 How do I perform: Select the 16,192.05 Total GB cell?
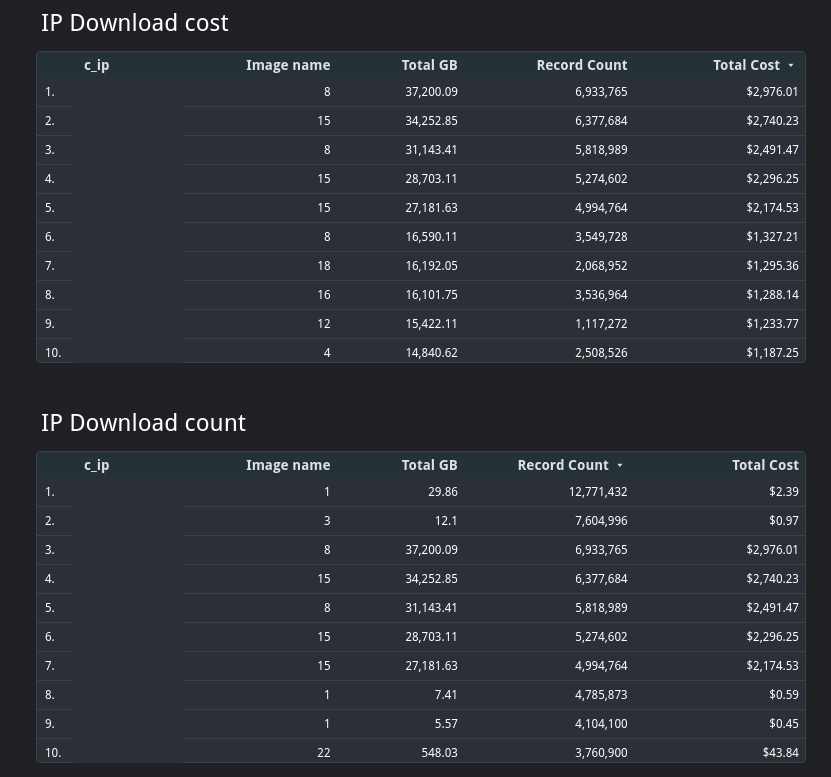tap(431, 266)
